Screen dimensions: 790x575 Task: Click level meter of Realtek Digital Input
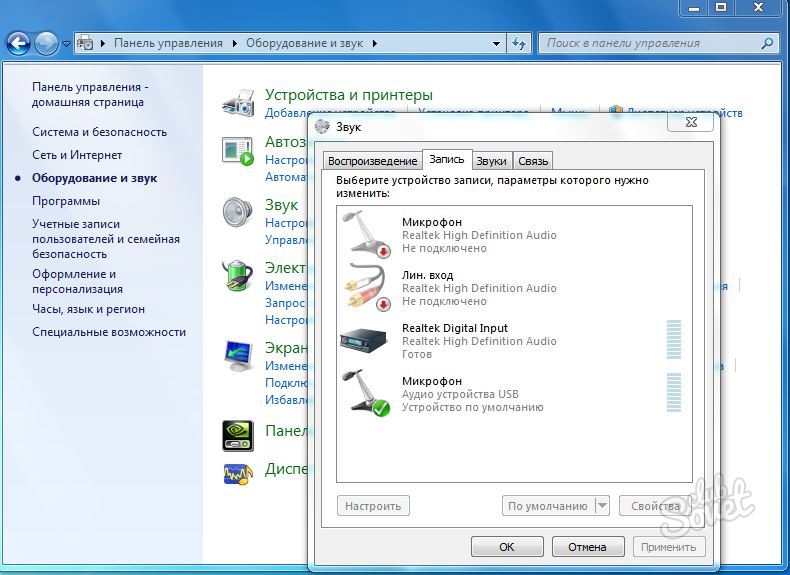[674, 339]
